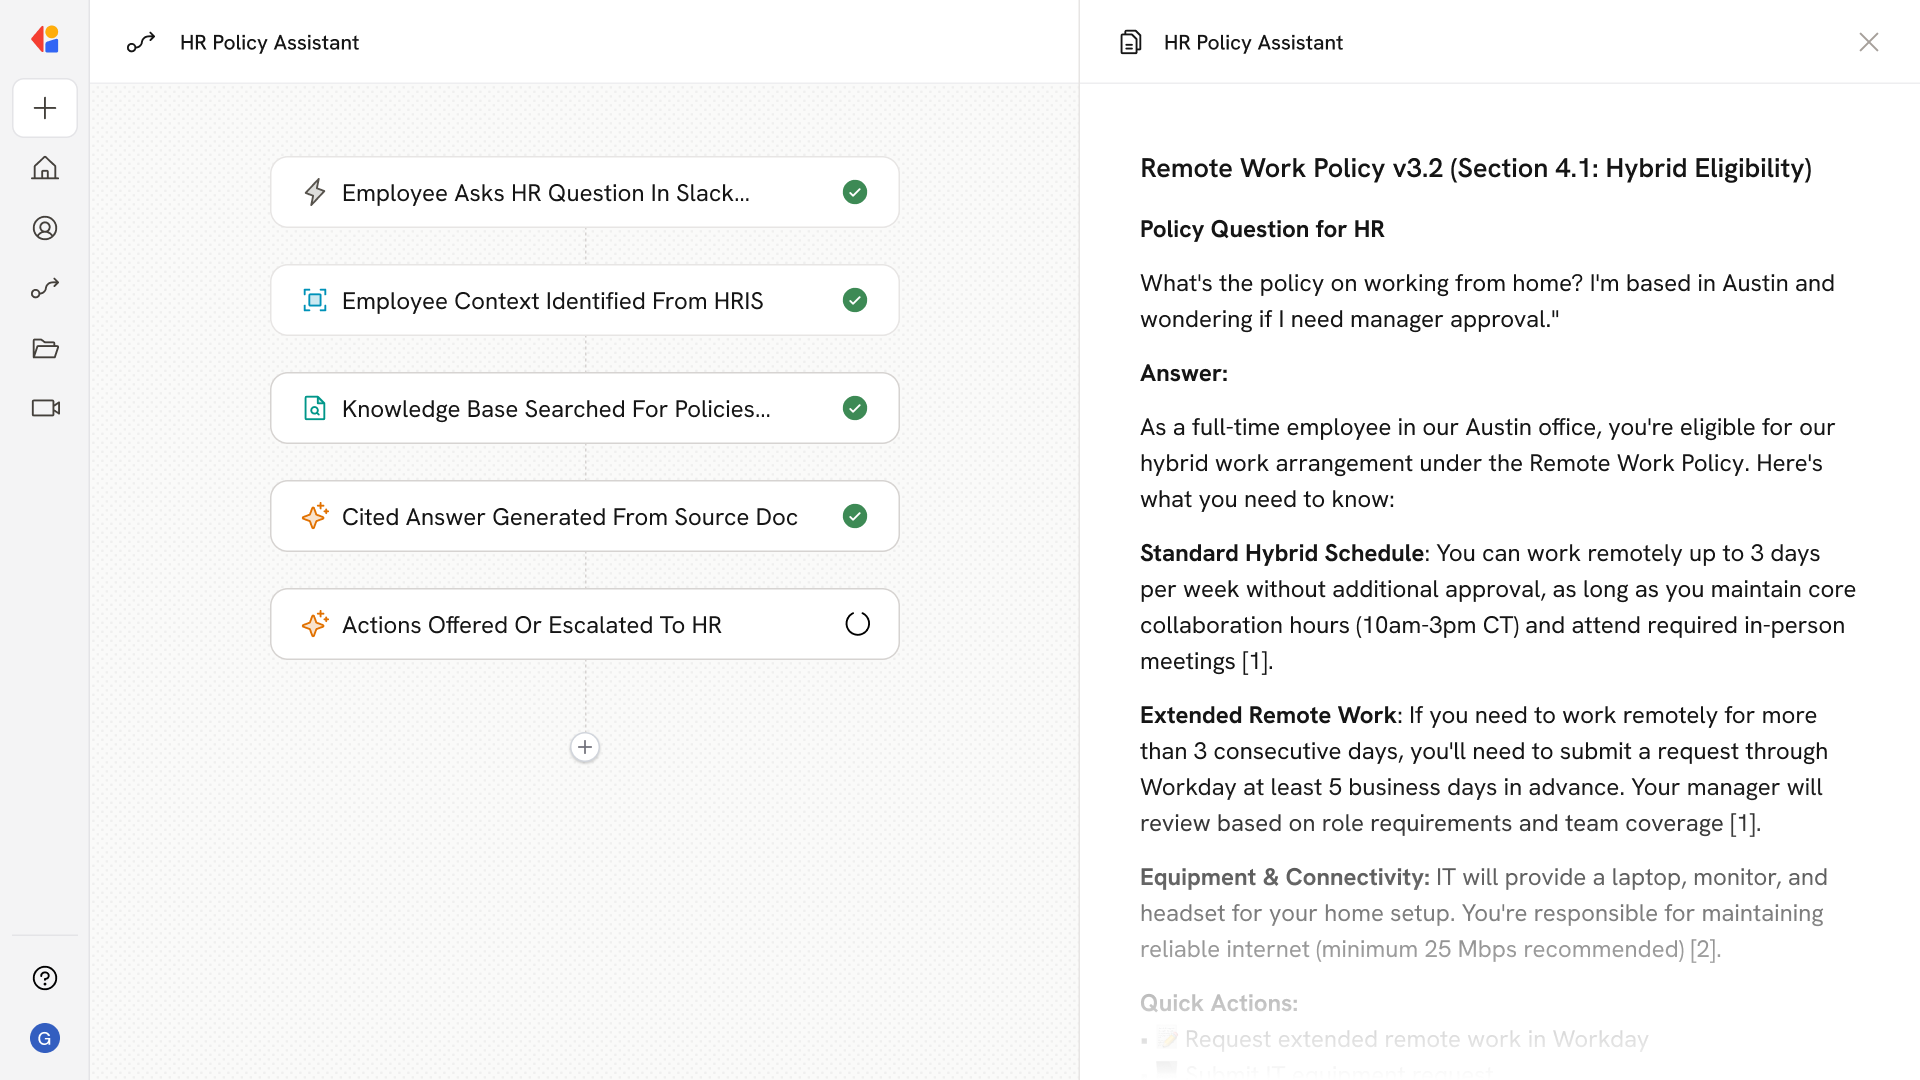The width and height of the screenshot is (1920, 1080).
Task: Click the plus button in the sidebar
Action: [45, 108]
